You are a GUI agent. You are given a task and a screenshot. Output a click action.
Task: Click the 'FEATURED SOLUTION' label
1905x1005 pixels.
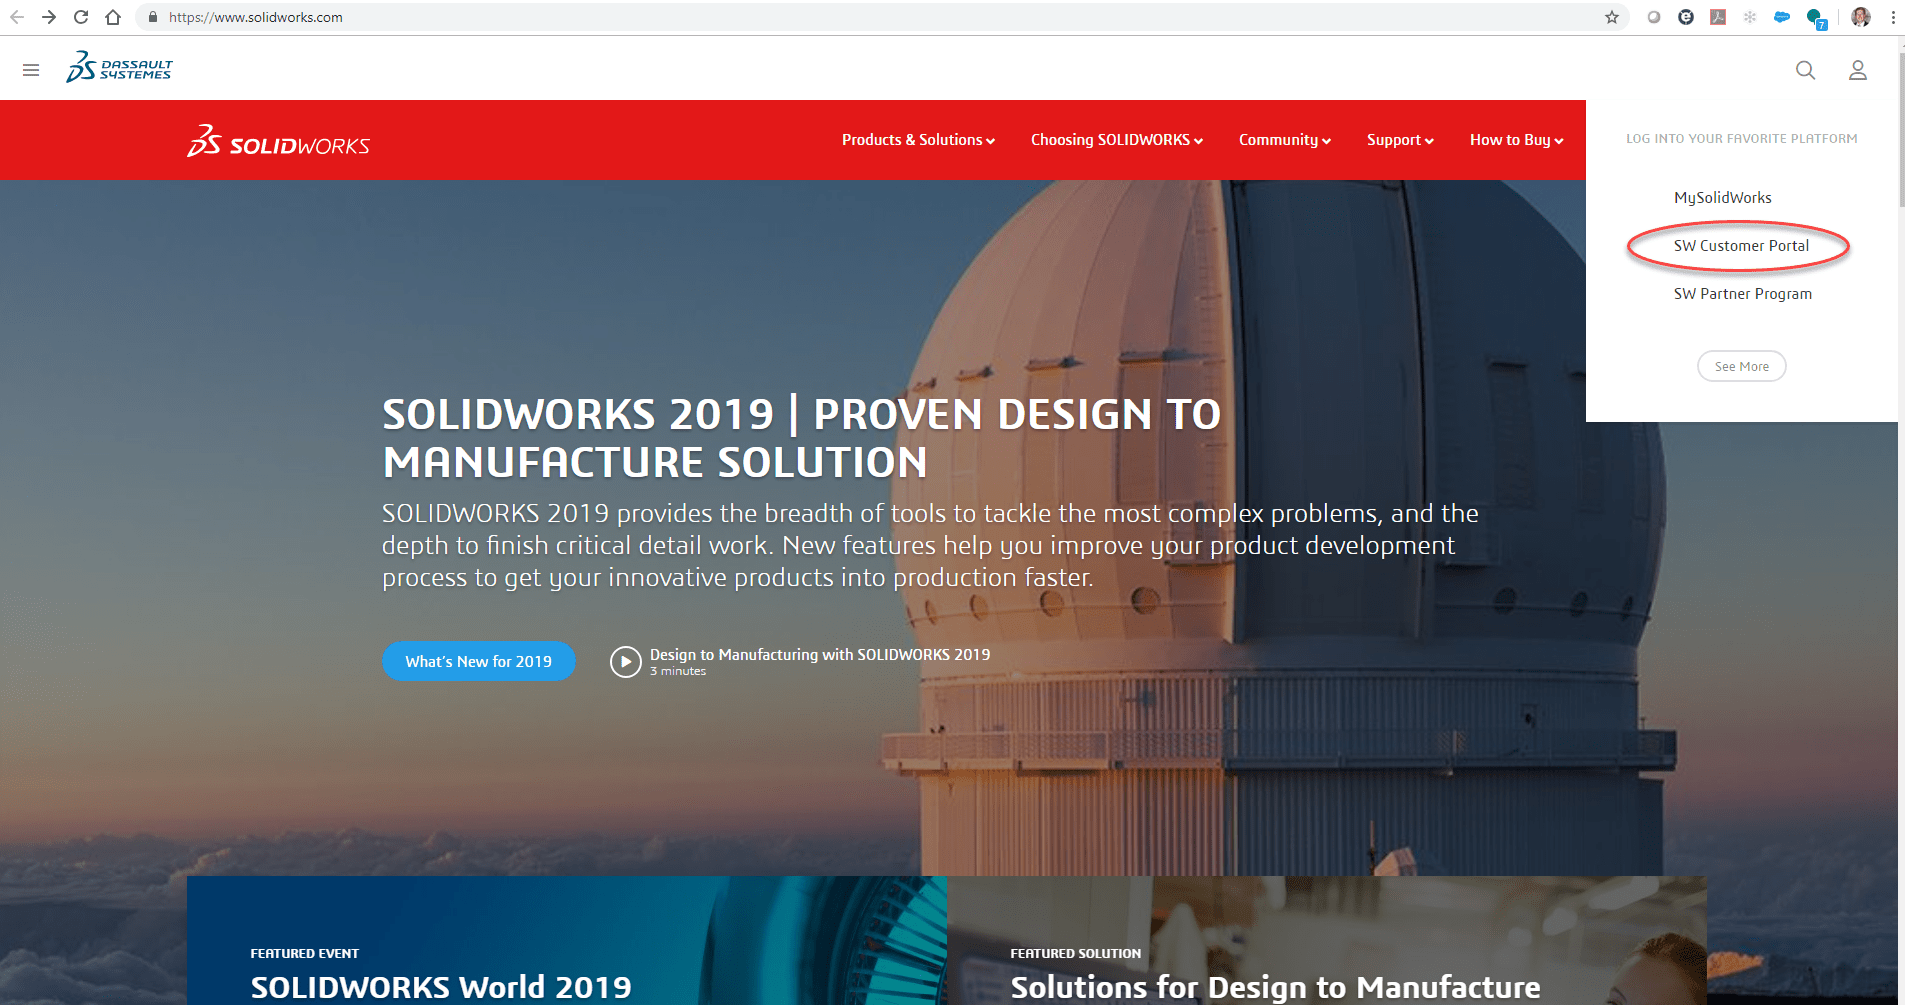point(1076,954)
